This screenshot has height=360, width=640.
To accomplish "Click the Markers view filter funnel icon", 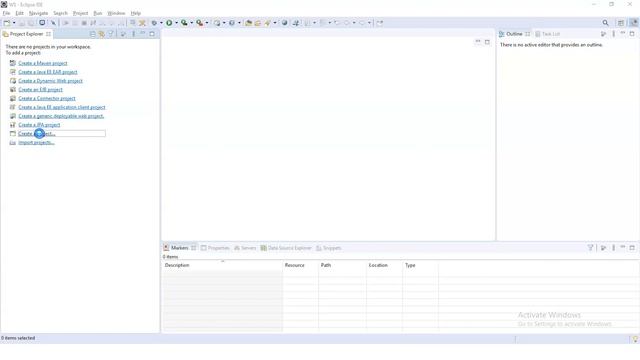I will click(x=590, y=248).
